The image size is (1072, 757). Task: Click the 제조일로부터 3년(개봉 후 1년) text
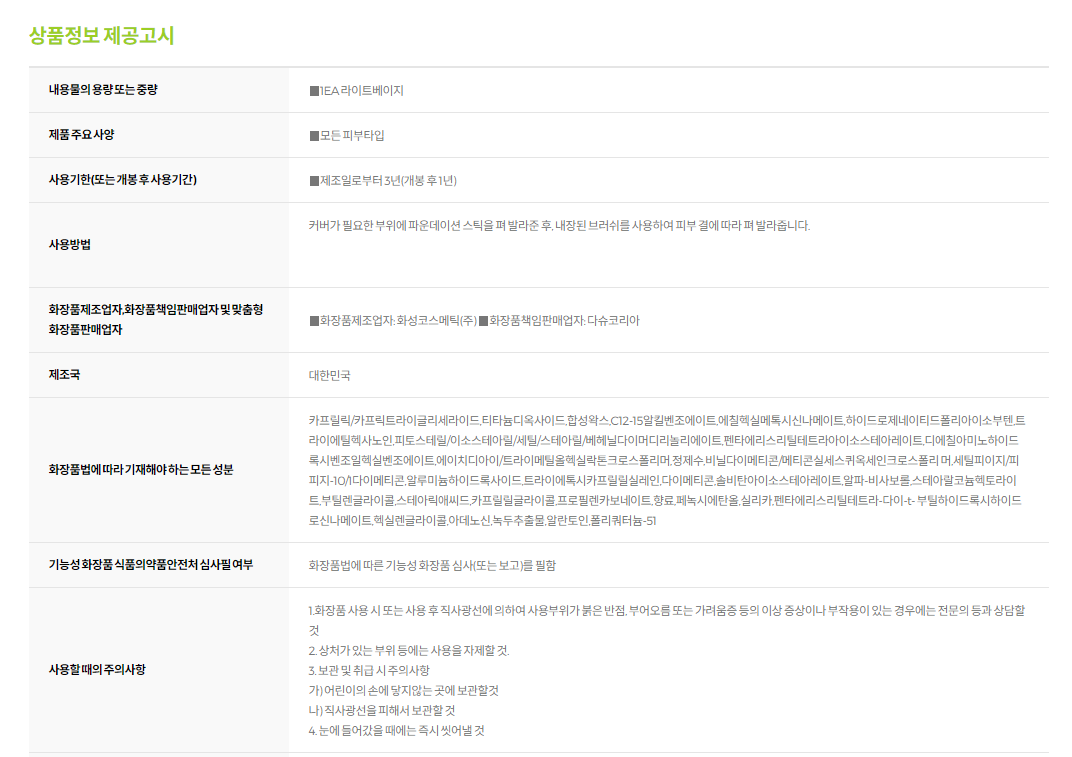coord(383,180)
